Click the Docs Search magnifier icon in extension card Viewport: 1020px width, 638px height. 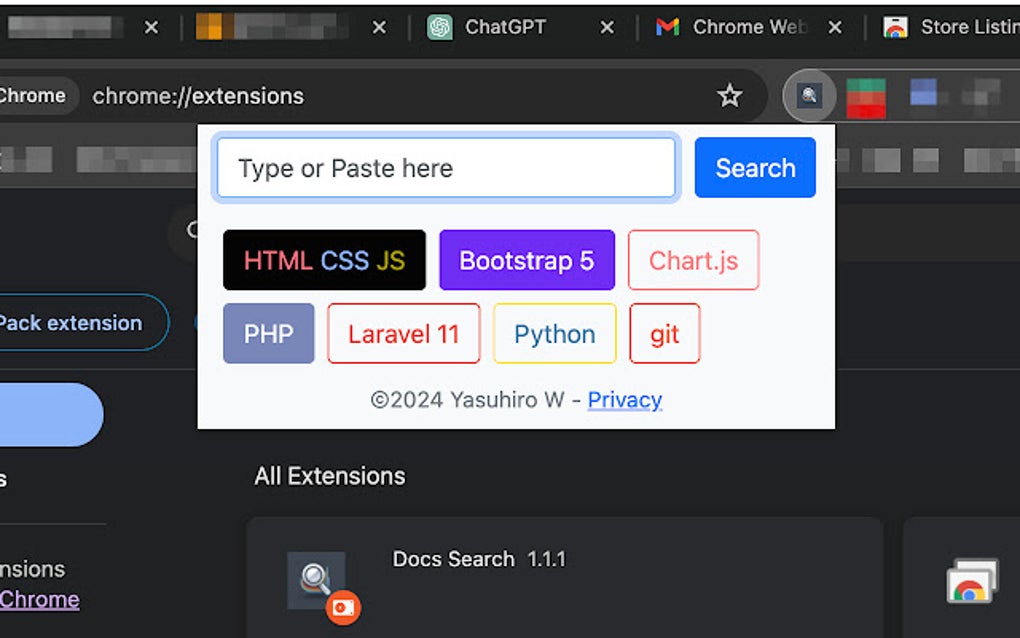(x=317, y=579)
